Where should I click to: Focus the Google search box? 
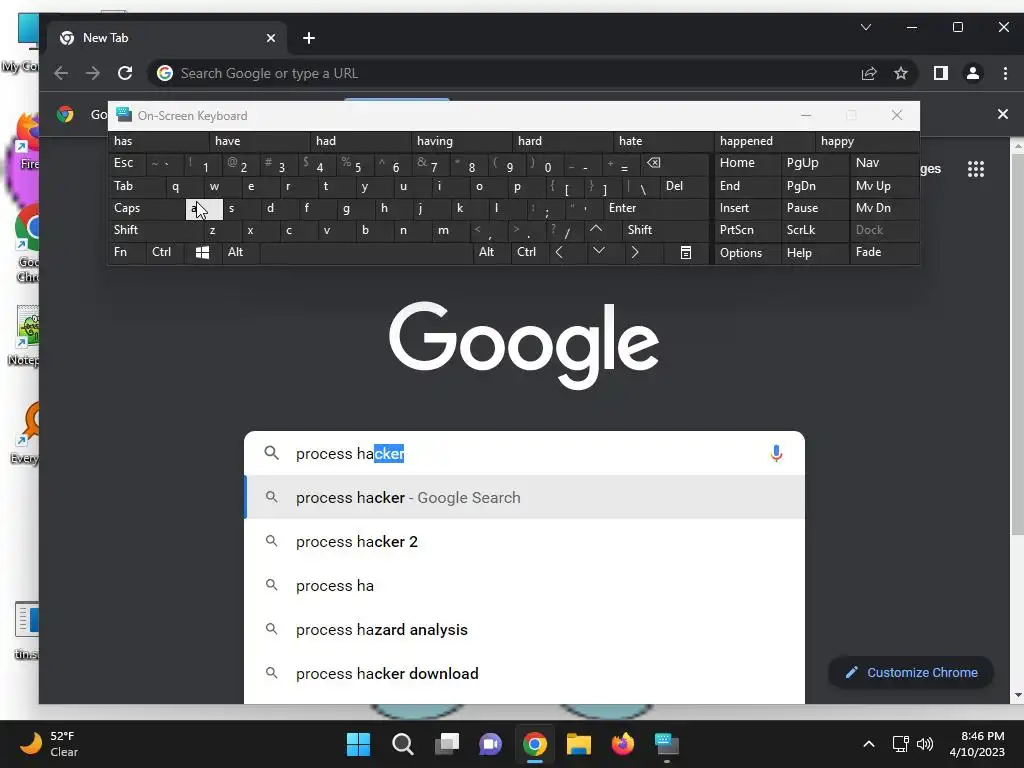coord(524,453)
